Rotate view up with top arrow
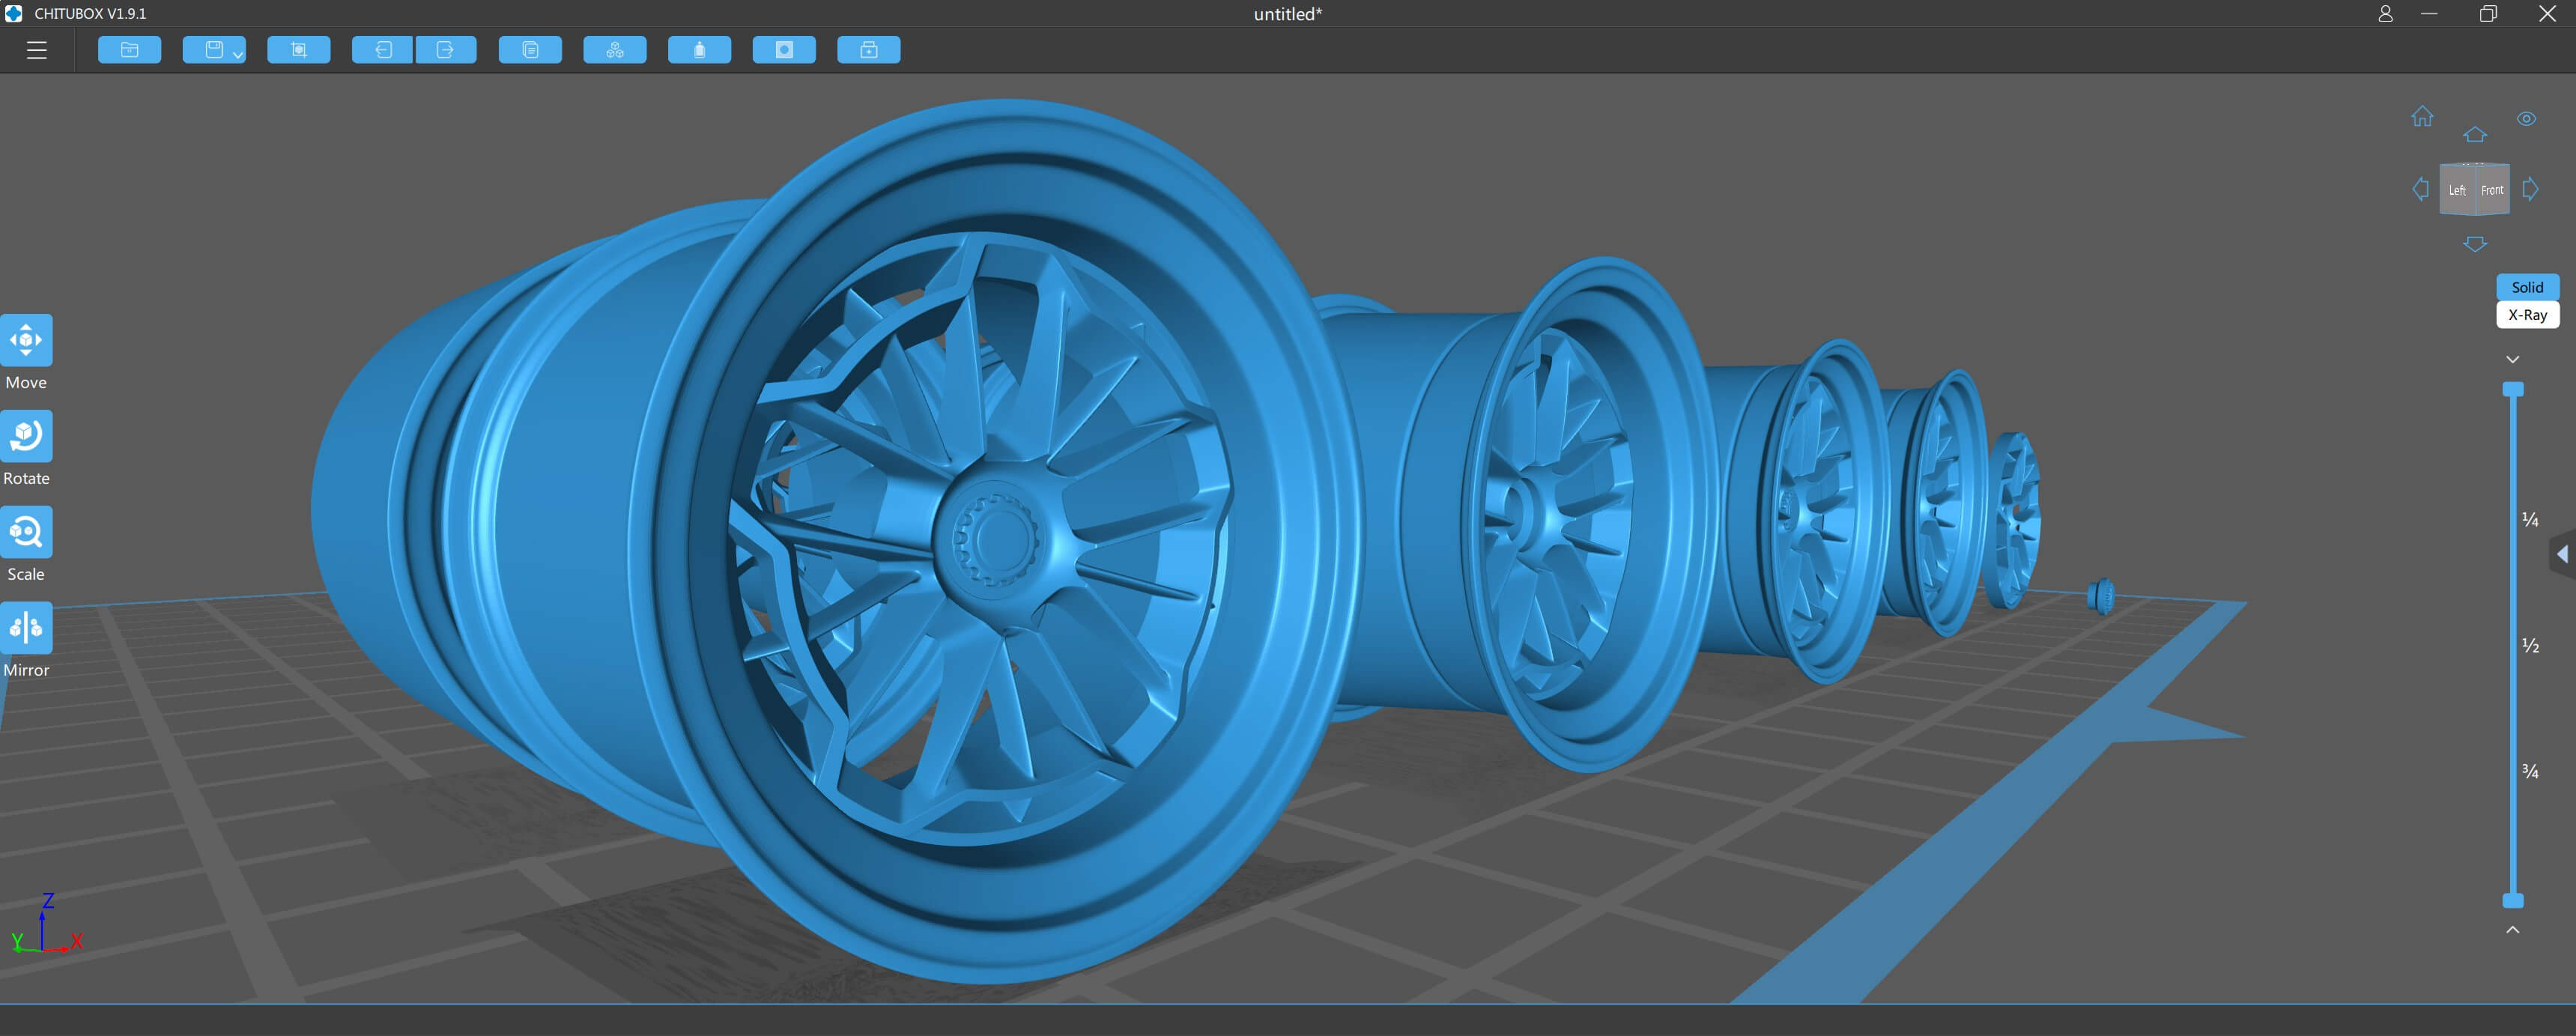 coord(2475,134)
